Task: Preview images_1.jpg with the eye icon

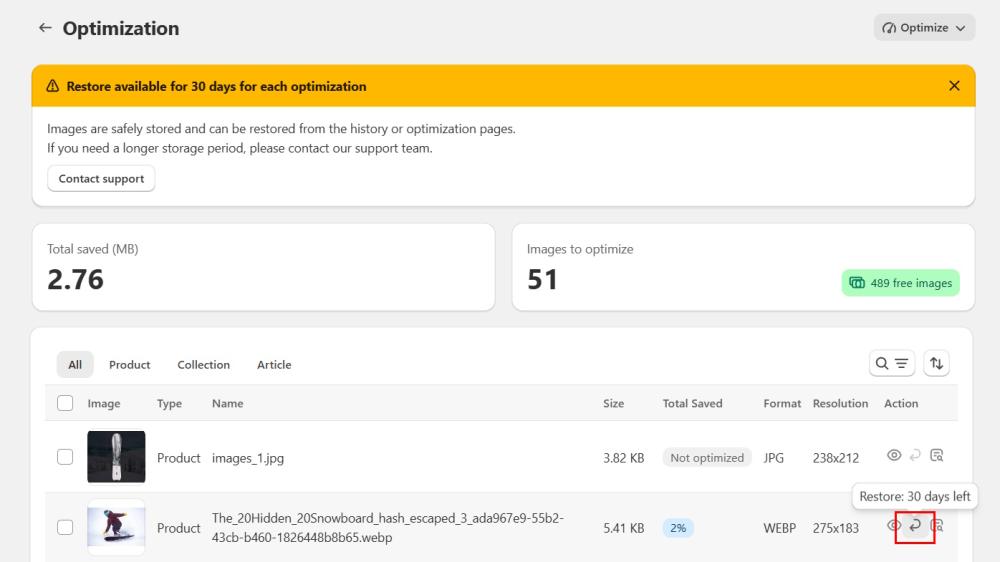Action: 895,456
